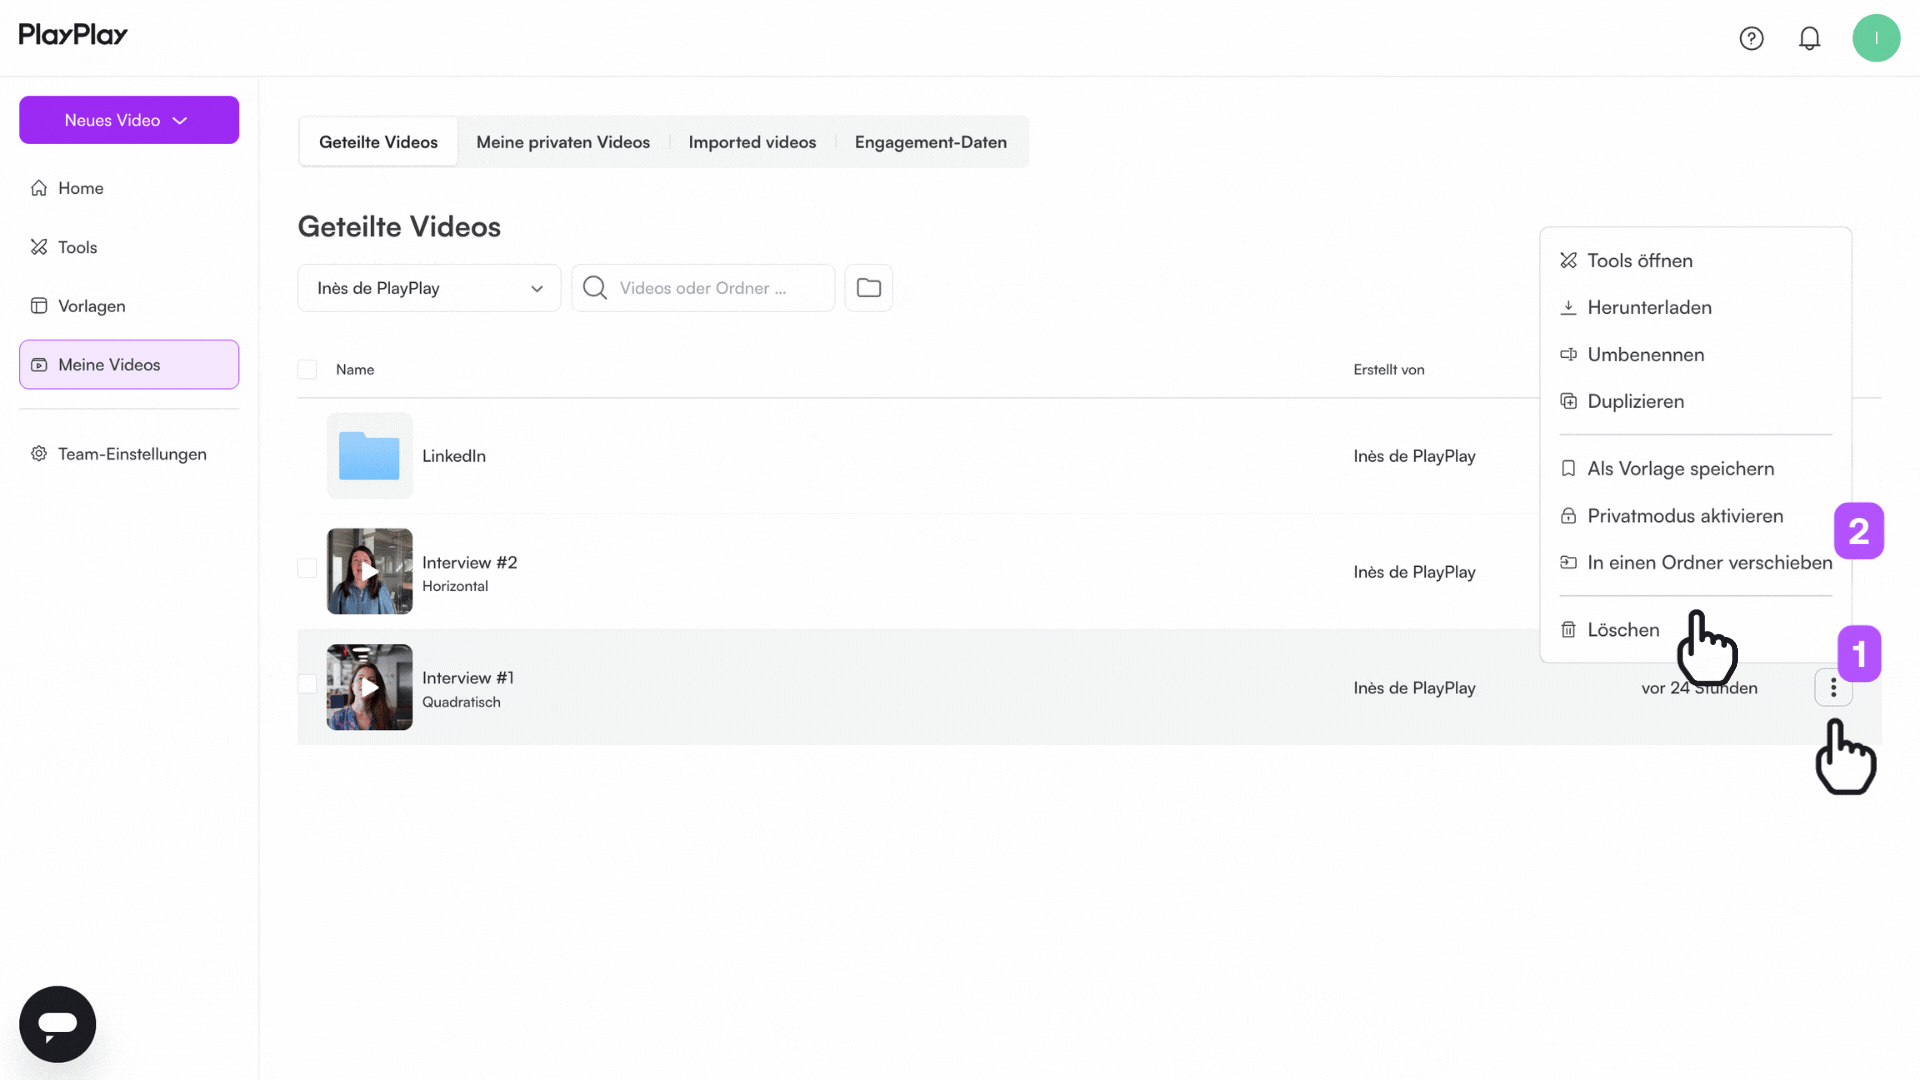Click the Erstellt von column header
The width and height of the screenshot is (1920, 1080).
click(1389, 370)
